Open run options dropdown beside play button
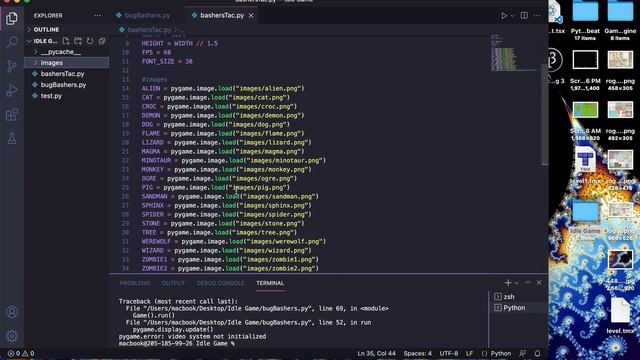Screen dimensions: 640x360 click(x=513, y=16)
